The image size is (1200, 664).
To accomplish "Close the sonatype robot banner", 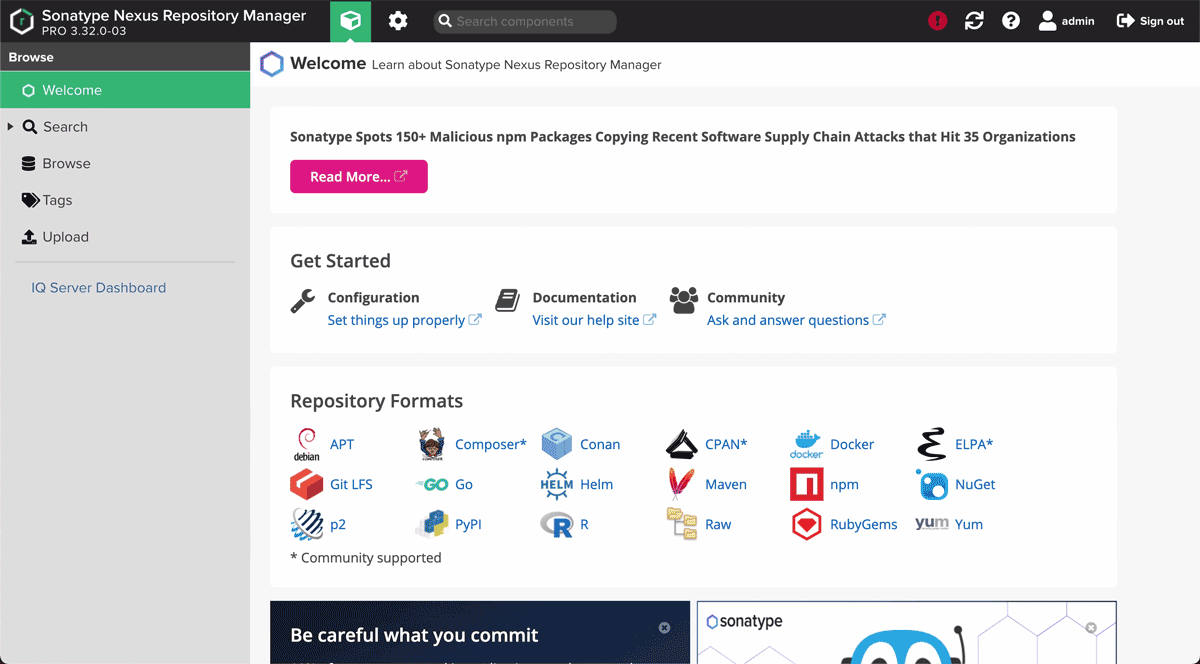I will (x=1091, y=628).
